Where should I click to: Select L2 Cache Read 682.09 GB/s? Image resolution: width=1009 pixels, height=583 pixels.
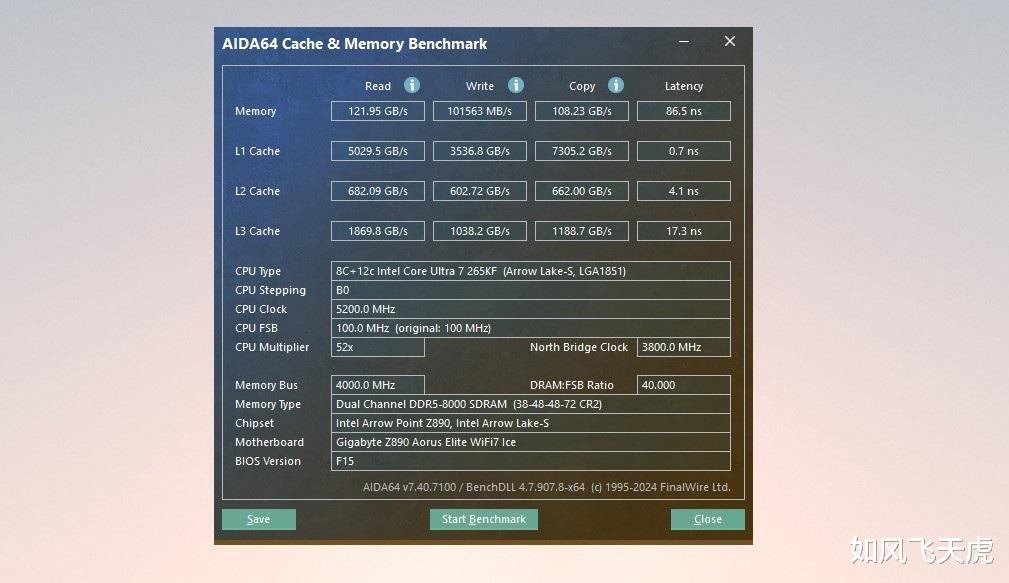pyautogui.click(x=378, y=191)
